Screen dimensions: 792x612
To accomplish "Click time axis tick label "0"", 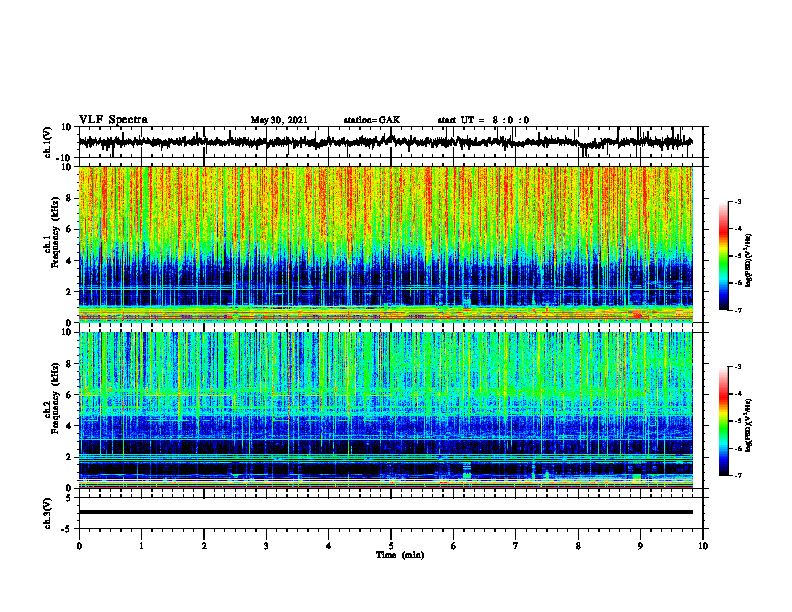I will pyautogui.click(x=79, y=546).
